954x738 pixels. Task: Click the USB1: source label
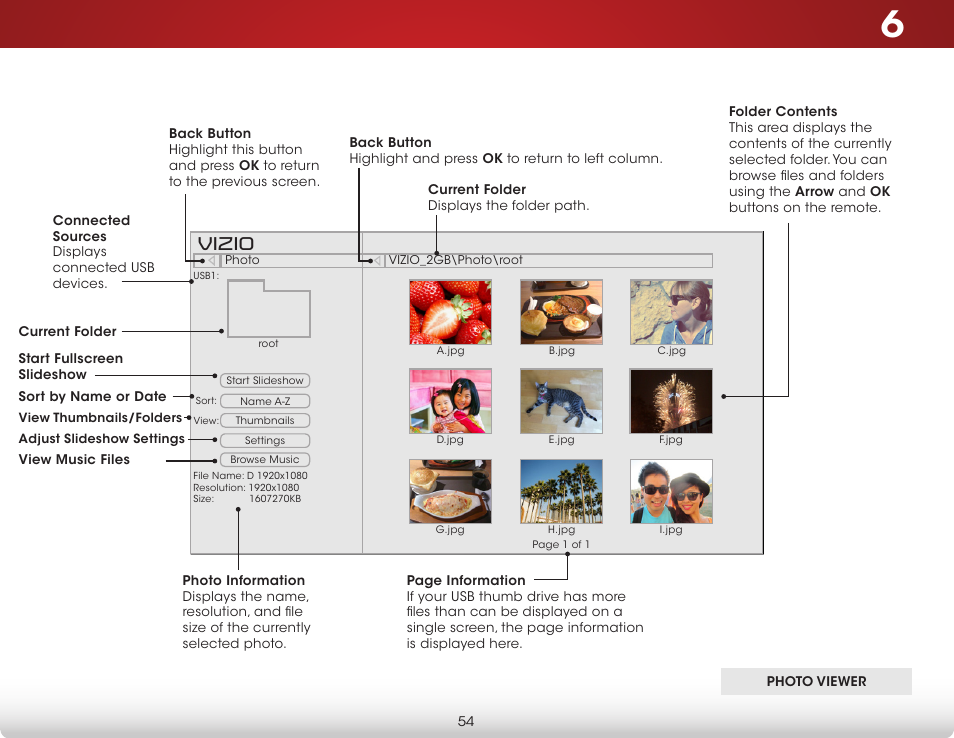206,276
